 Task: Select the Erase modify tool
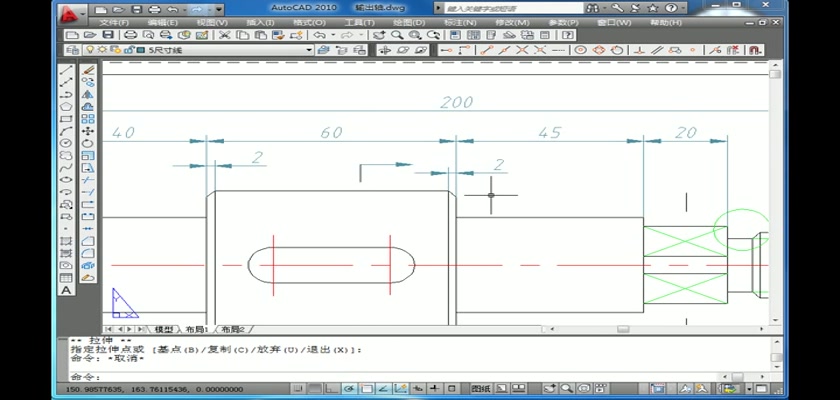coord(88,70)
